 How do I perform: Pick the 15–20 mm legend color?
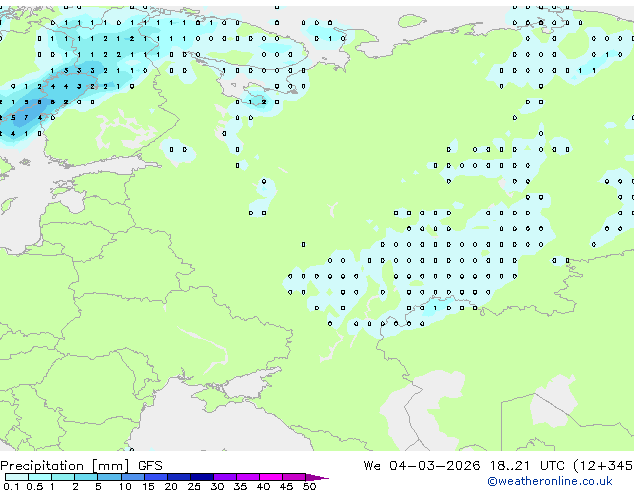point(155,477)
